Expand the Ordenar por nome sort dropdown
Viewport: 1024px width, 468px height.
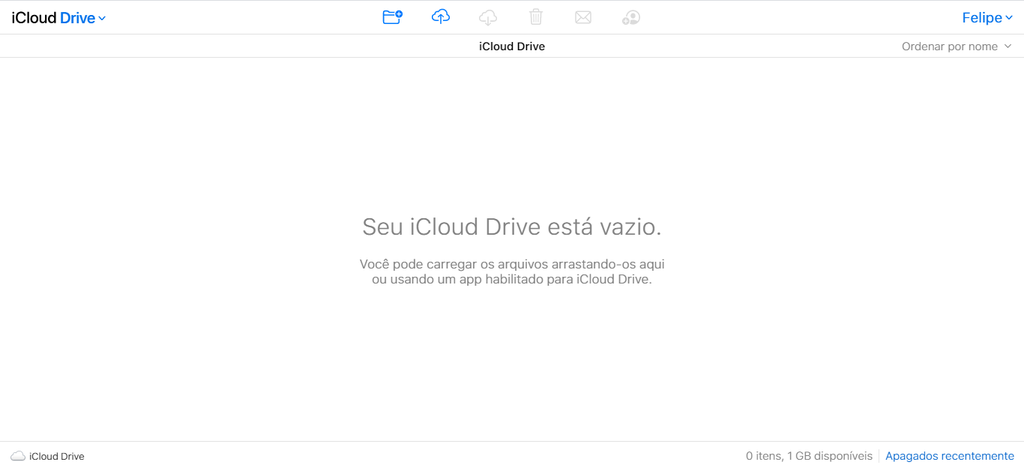point(956,46)
